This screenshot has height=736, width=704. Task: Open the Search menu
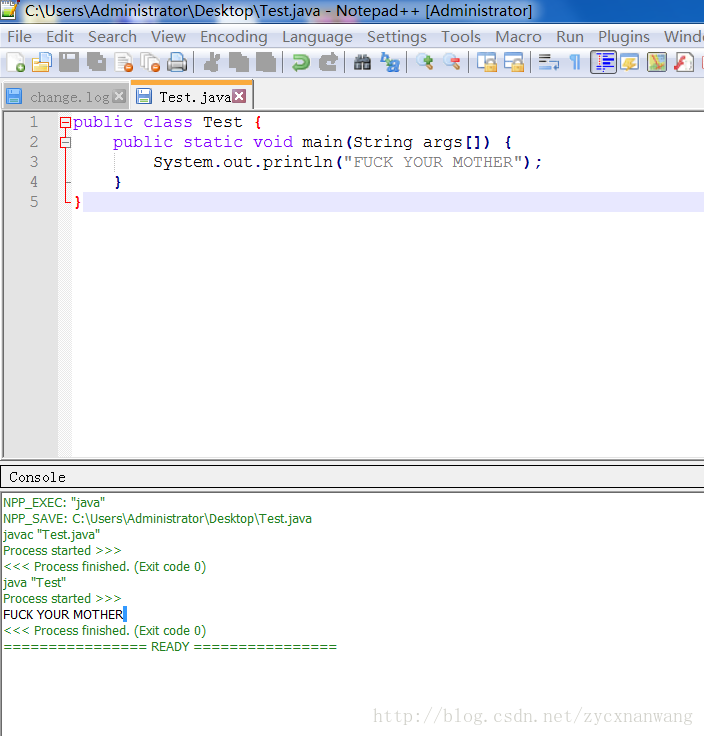click(x=112, y=37)
